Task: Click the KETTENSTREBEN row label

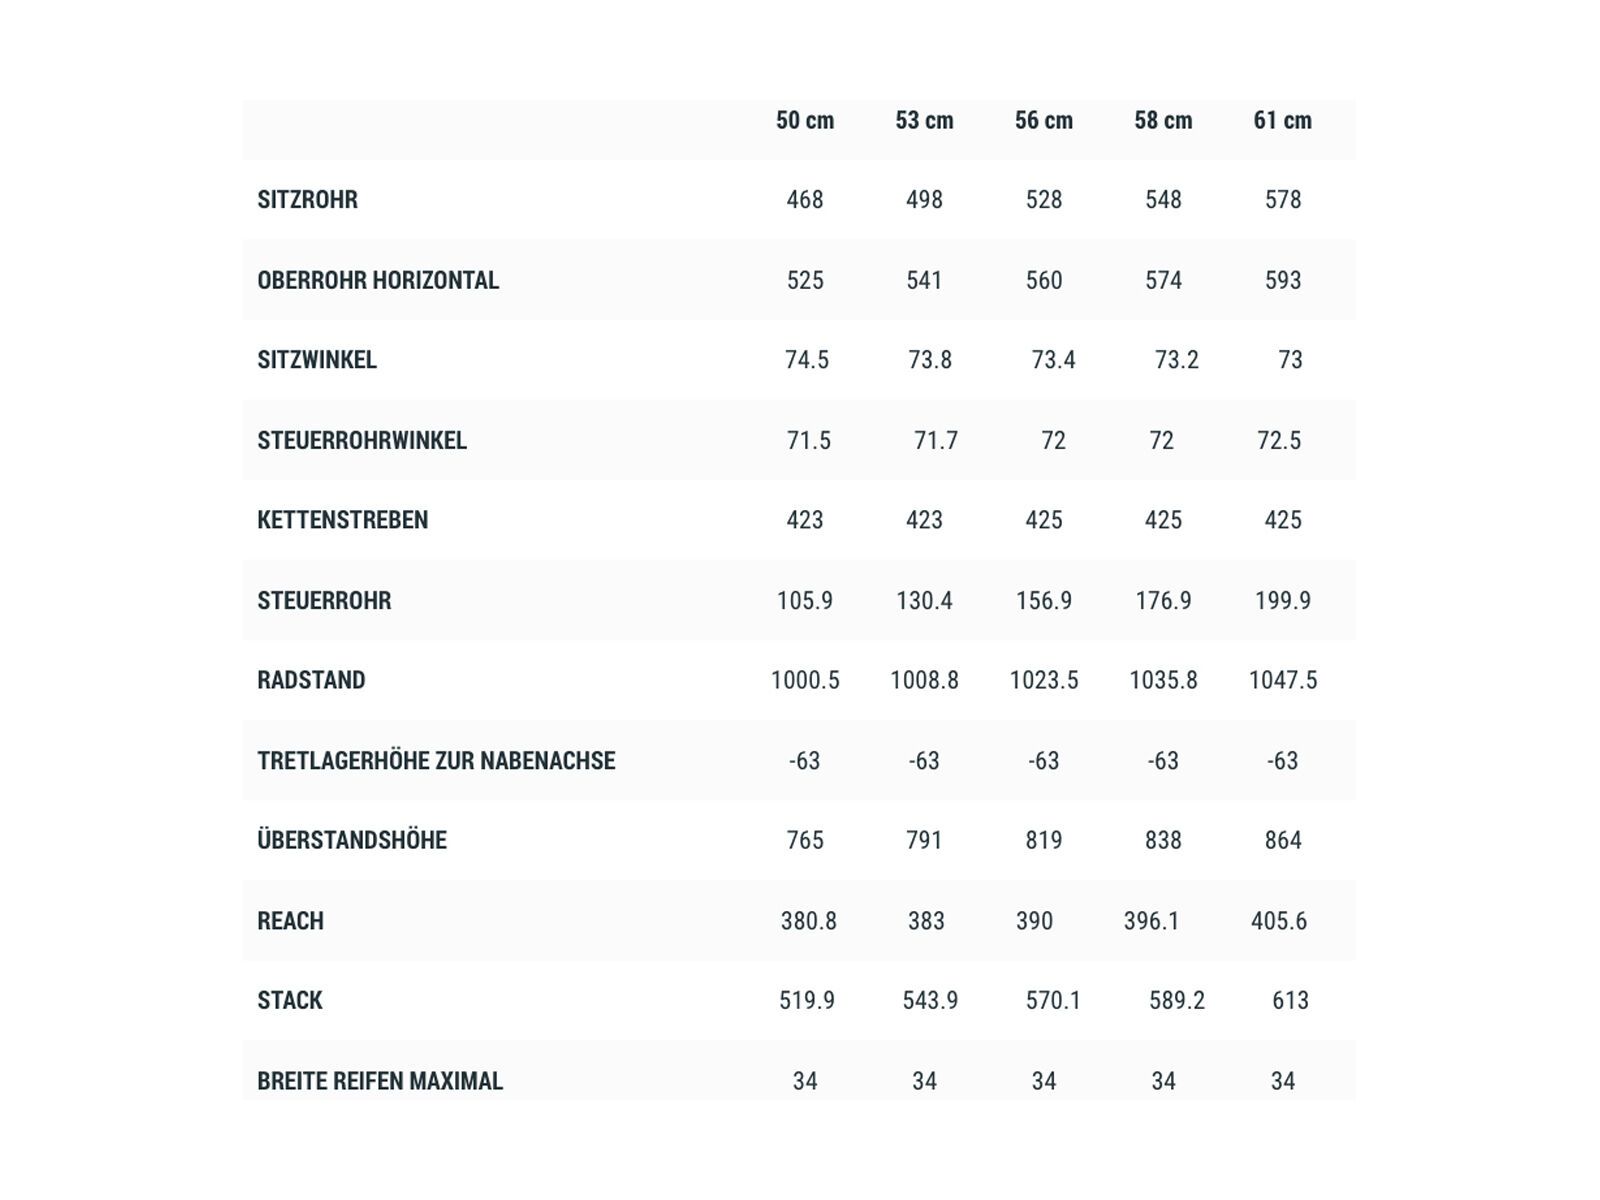Action: (342, 520)
